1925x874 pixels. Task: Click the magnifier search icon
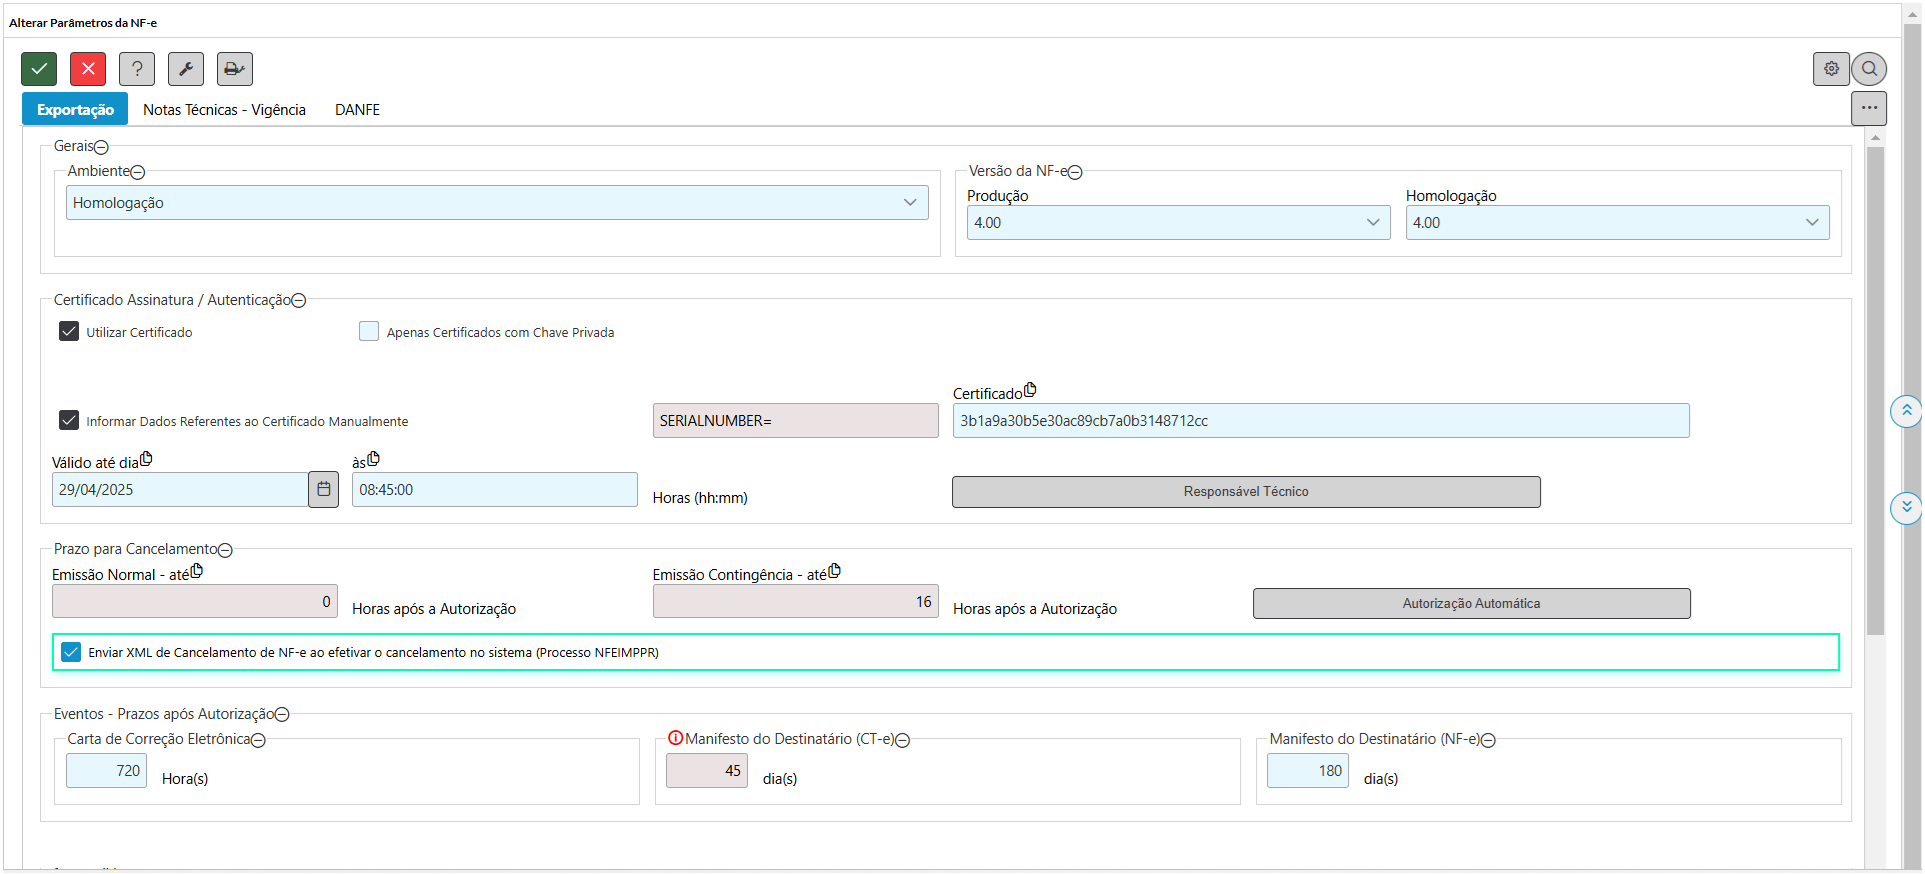(x=1869, y=69)
